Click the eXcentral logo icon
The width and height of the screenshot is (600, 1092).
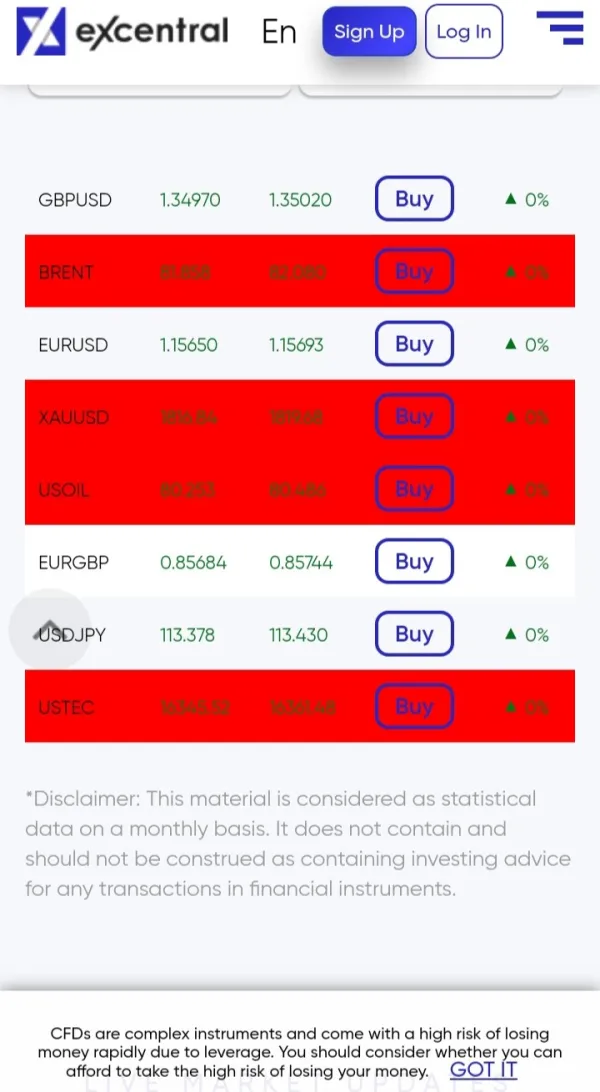(x=40, y=31)
